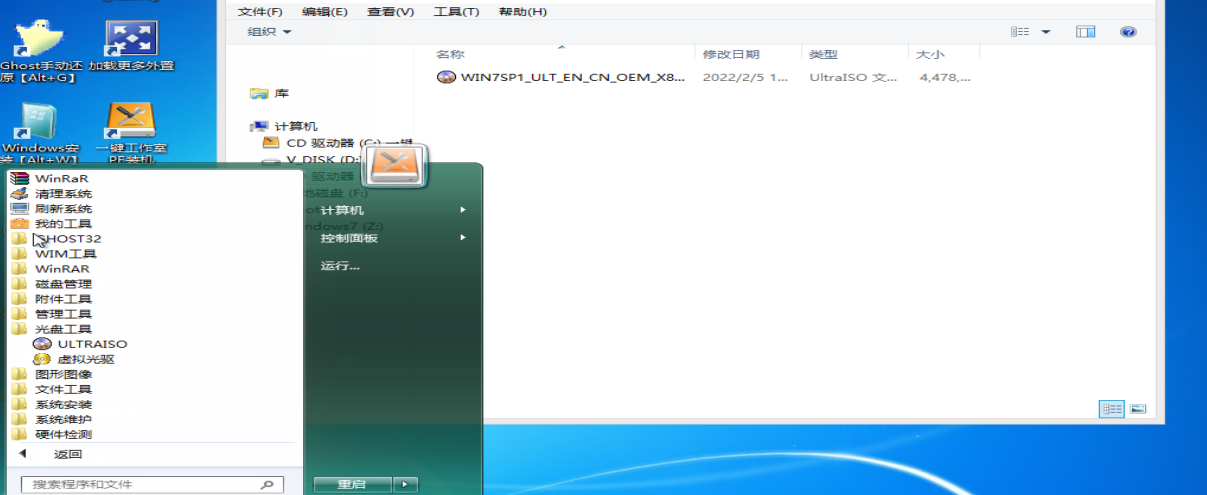This screenshot has height=495, width=1207.
Task: Click the start menu search magnifier icon
Action: click(x=267, y=484)
